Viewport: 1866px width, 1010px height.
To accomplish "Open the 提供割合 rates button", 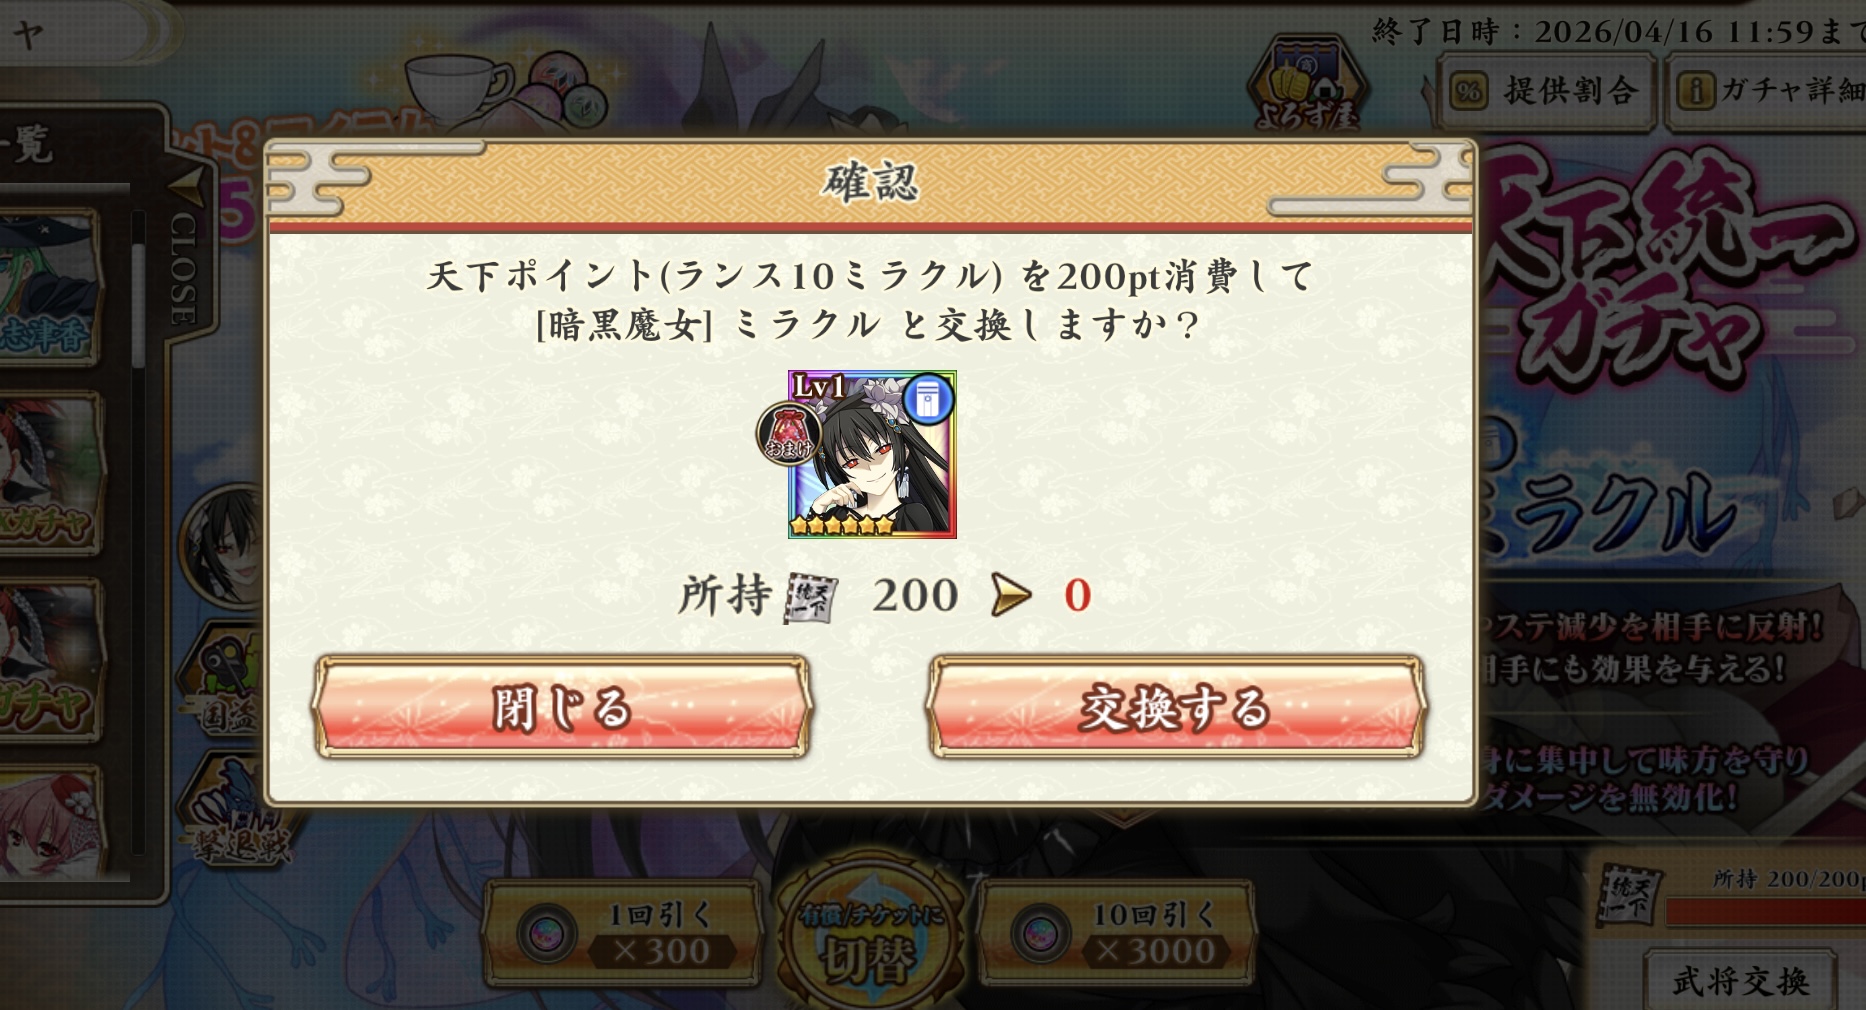I will [x=1546, y=92].
